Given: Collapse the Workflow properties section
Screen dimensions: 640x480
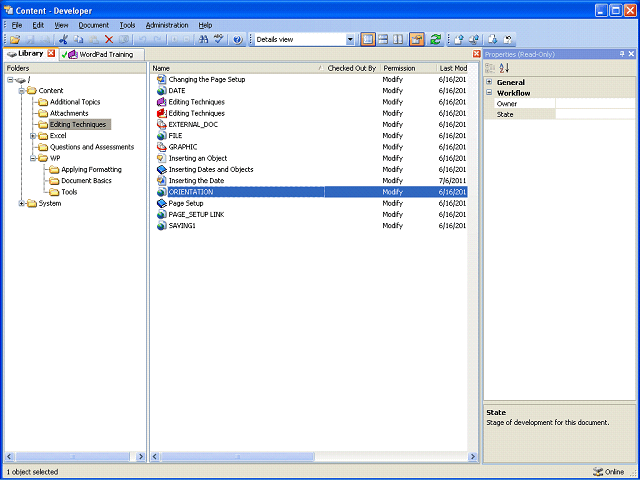Looking at the screenshot, I should (x=489, y=93).
